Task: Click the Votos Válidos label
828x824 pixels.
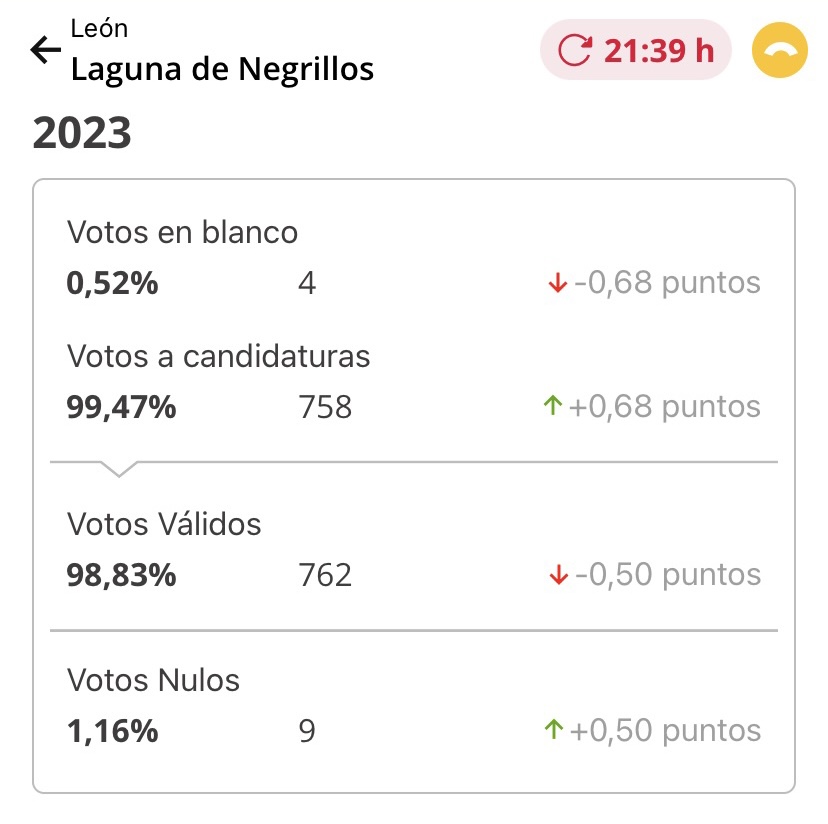Action: tap(164, 524)
